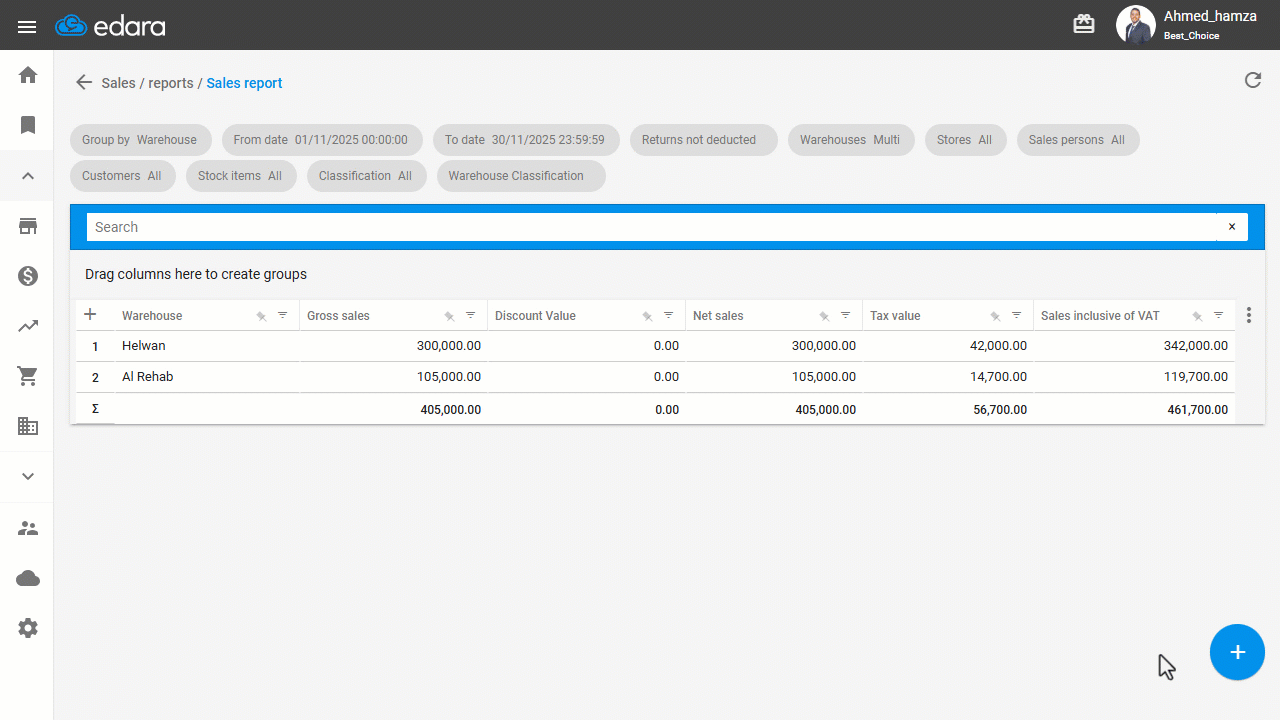Change the To date filter

(526, 140)
